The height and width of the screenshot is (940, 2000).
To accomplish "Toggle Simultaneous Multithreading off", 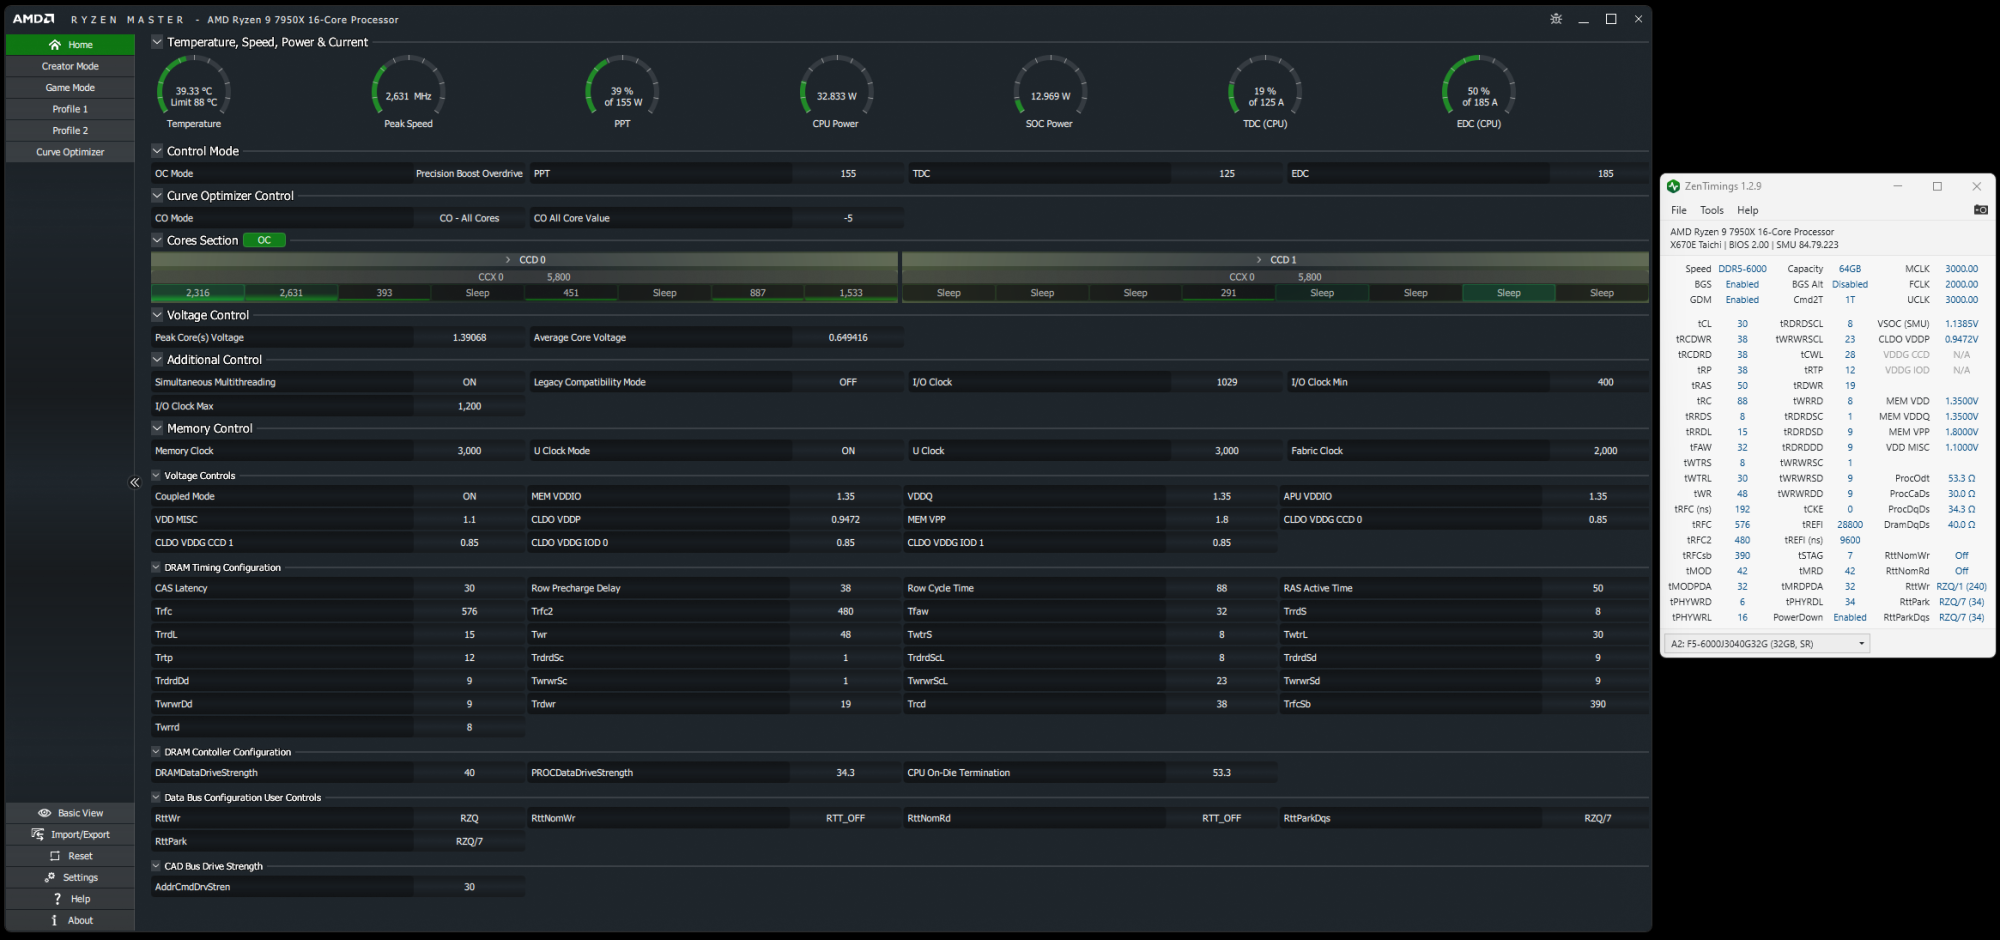I will (x=469, y=381).
